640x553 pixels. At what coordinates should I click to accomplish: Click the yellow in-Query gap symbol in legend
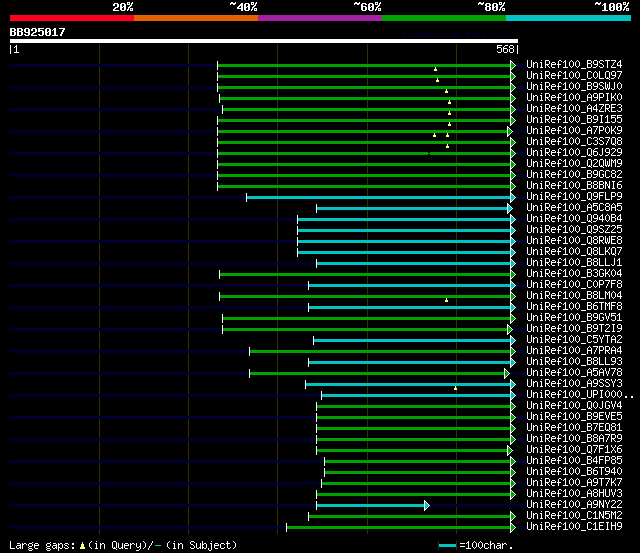click(x=82, y=546)
